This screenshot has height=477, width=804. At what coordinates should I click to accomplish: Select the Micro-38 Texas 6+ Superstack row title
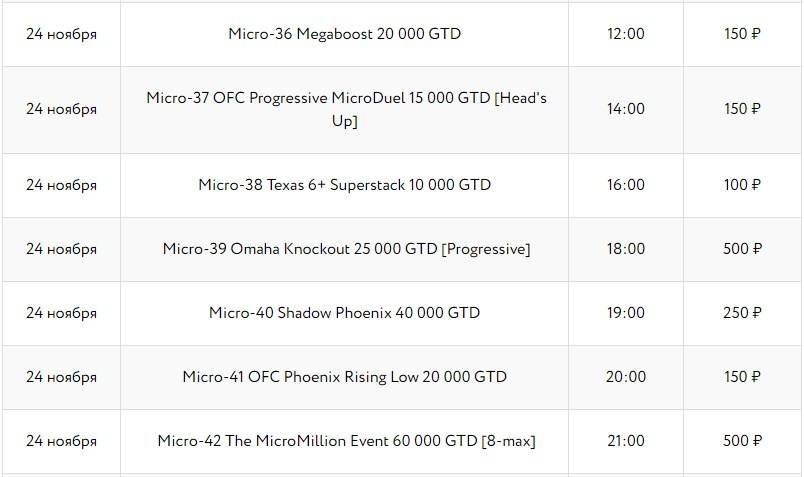(344, 185)
